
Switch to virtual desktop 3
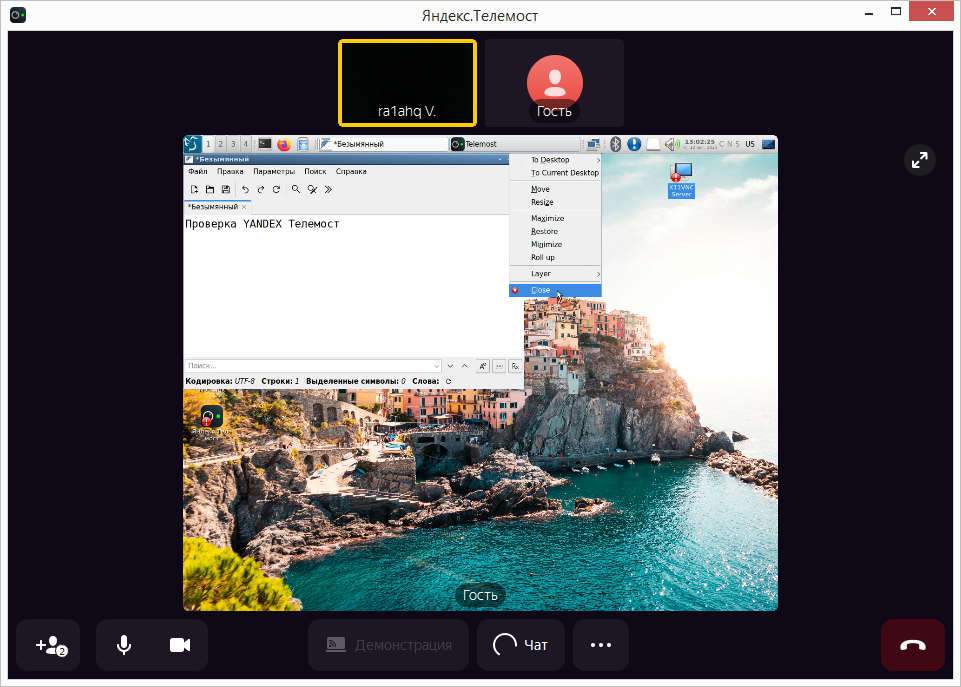pos(233,144)
